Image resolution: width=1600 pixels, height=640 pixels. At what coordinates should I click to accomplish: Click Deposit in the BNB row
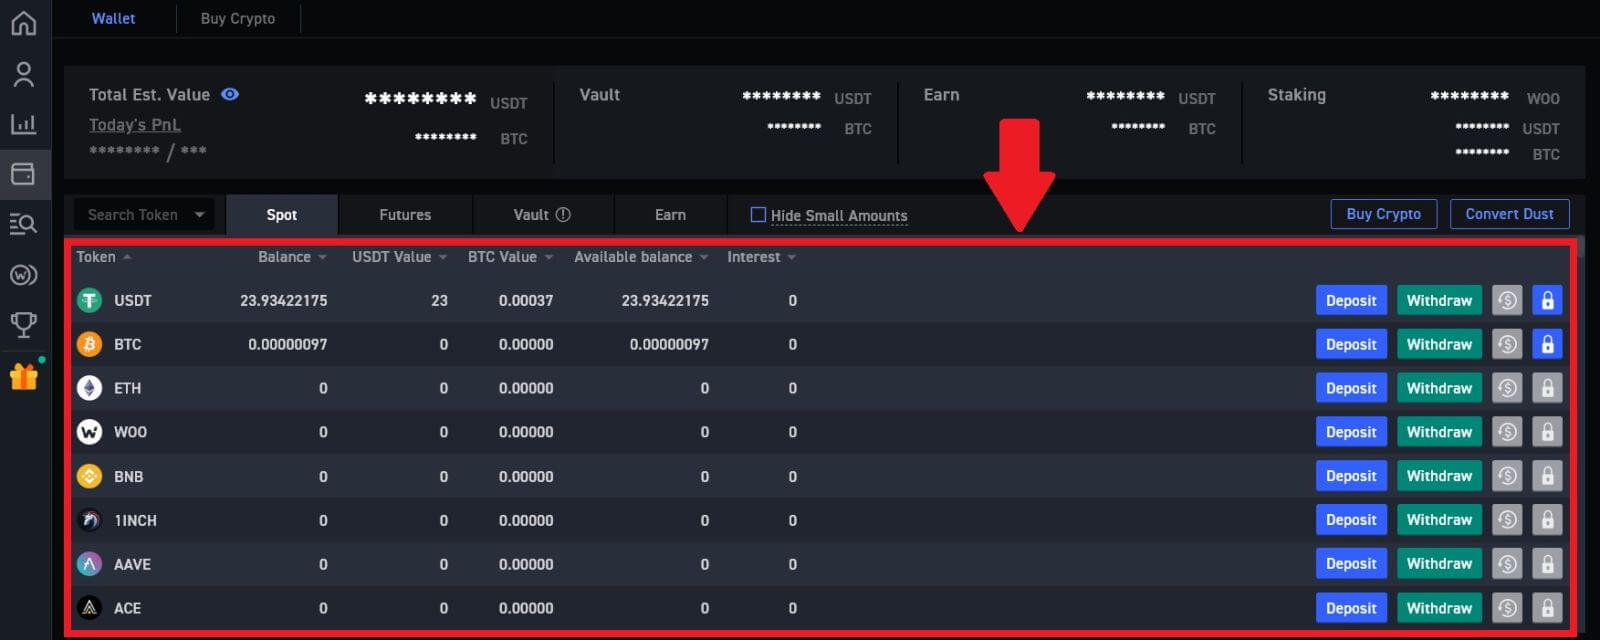1351,476
